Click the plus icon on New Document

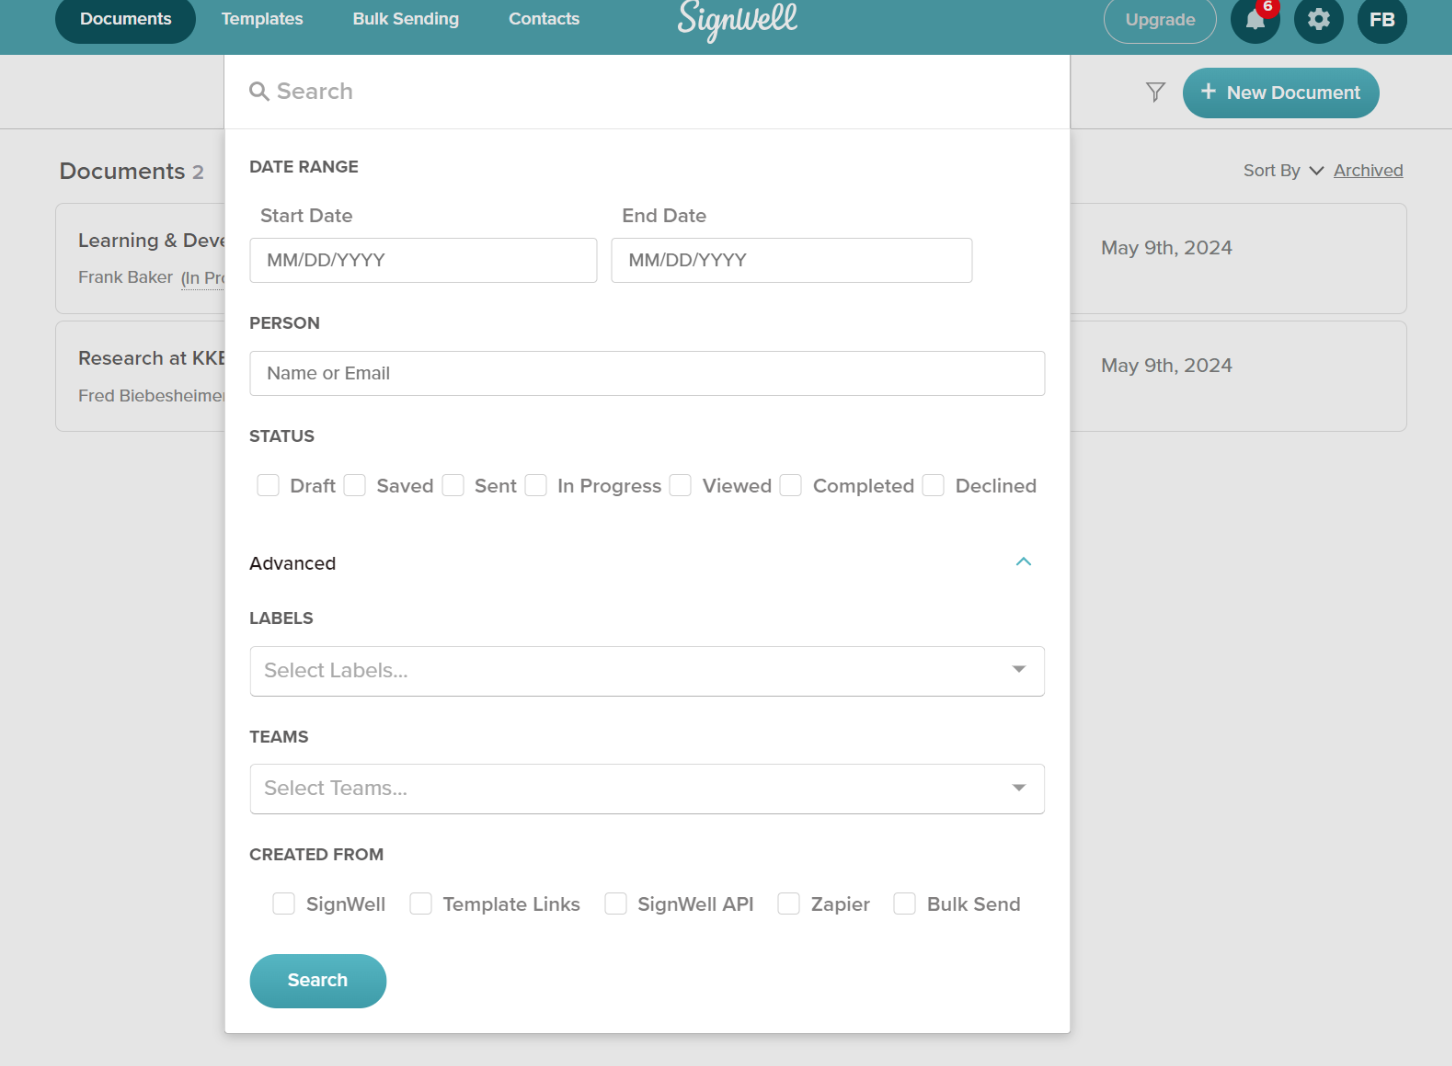click(1207, 92)
